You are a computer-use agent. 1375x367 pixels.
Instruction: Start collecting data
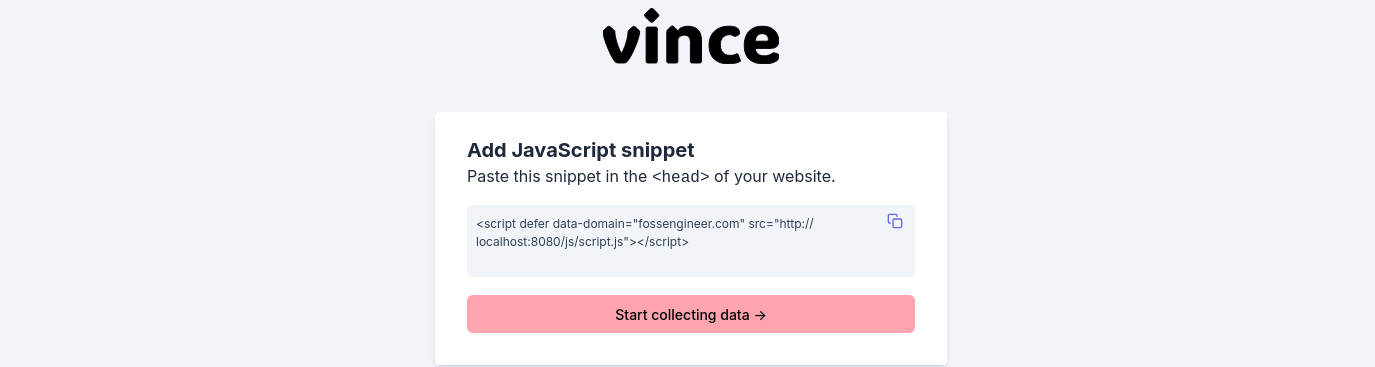pos(691,314)
